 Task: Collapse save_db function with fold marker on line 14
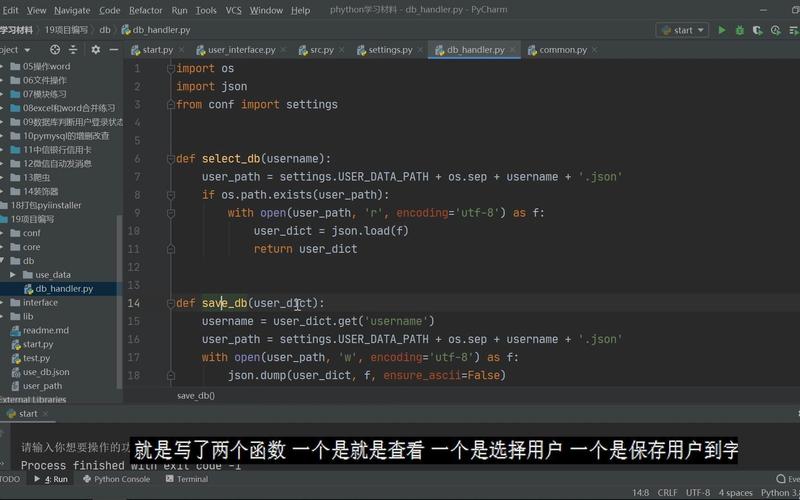pyautogui.click(x=171, y=304)
